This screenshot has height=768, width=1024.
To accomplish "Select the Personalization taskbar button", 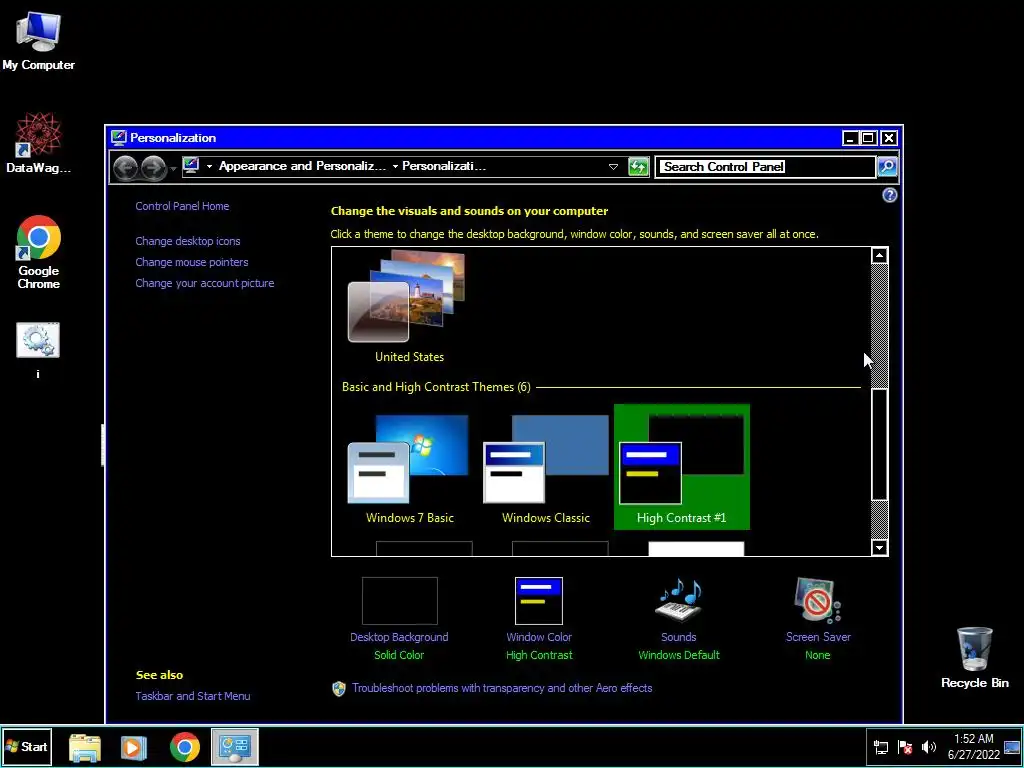I will 234,747.
